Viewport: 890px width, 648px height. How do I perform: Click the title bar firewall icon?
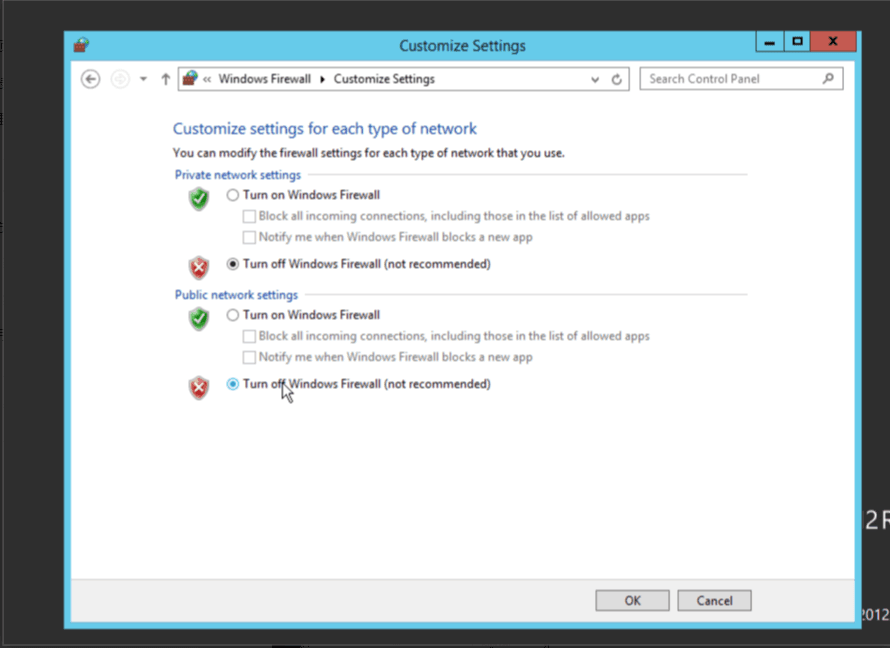pos(81,45)
